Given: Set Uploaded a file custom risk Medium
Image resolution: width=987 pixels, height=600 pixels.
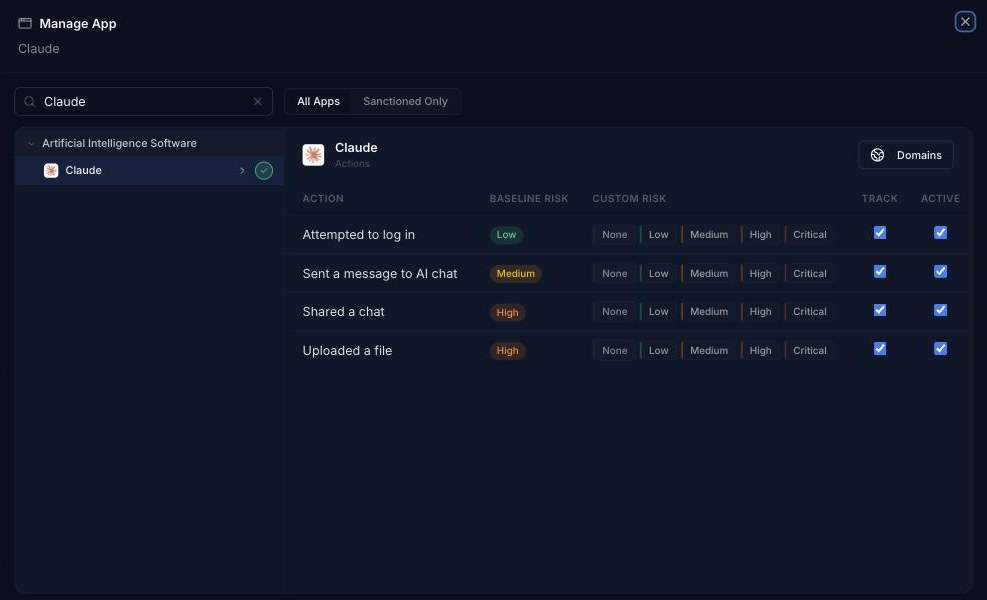Looking at the screenshot, I should (709, 351).
